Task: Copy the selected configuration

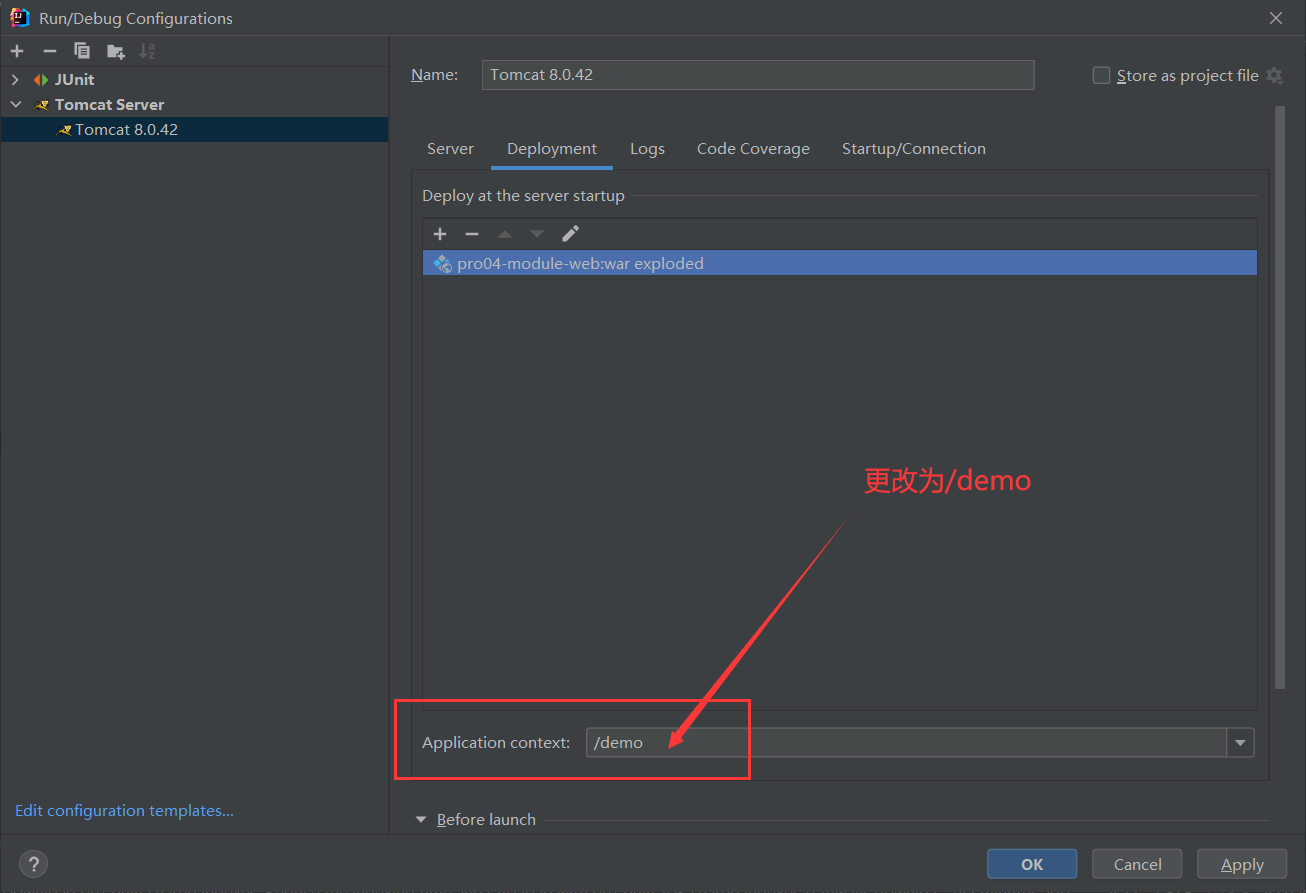Action: [82, 51]
